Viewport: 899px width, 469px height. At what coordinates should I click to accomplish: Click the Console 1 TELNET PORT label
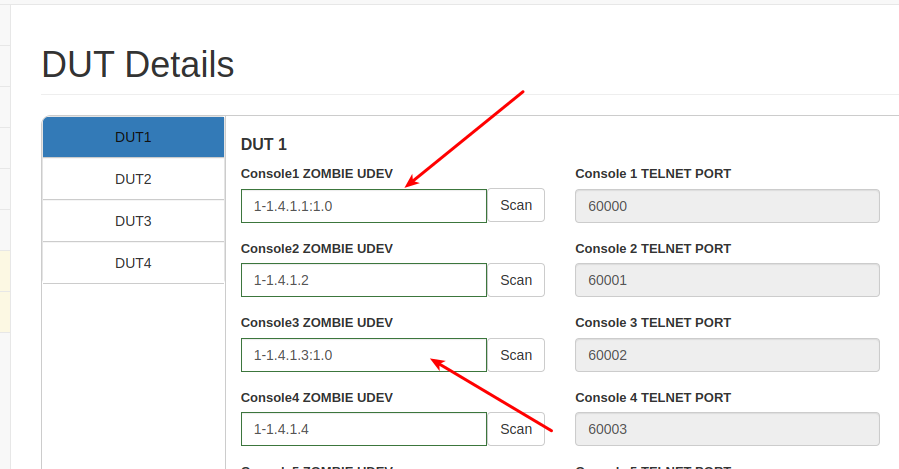coord(653,174)
